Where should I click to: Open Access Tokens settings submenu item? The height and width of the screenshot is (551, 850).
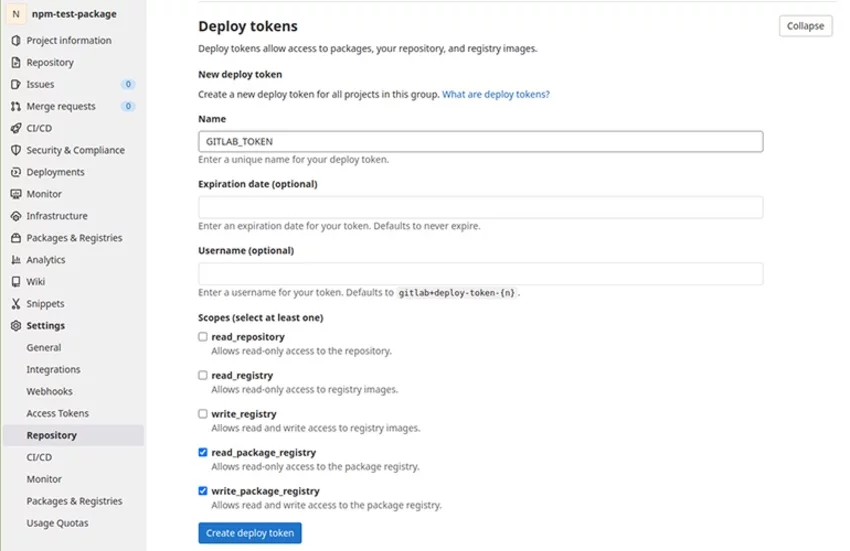point(57,413)
